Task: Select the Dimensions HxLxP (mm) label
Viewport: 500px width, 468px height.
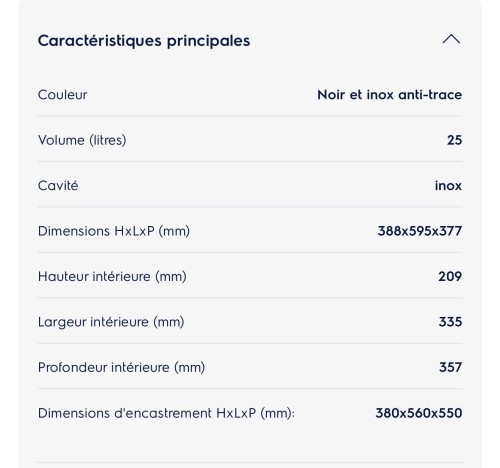Action: pos(114,231)
